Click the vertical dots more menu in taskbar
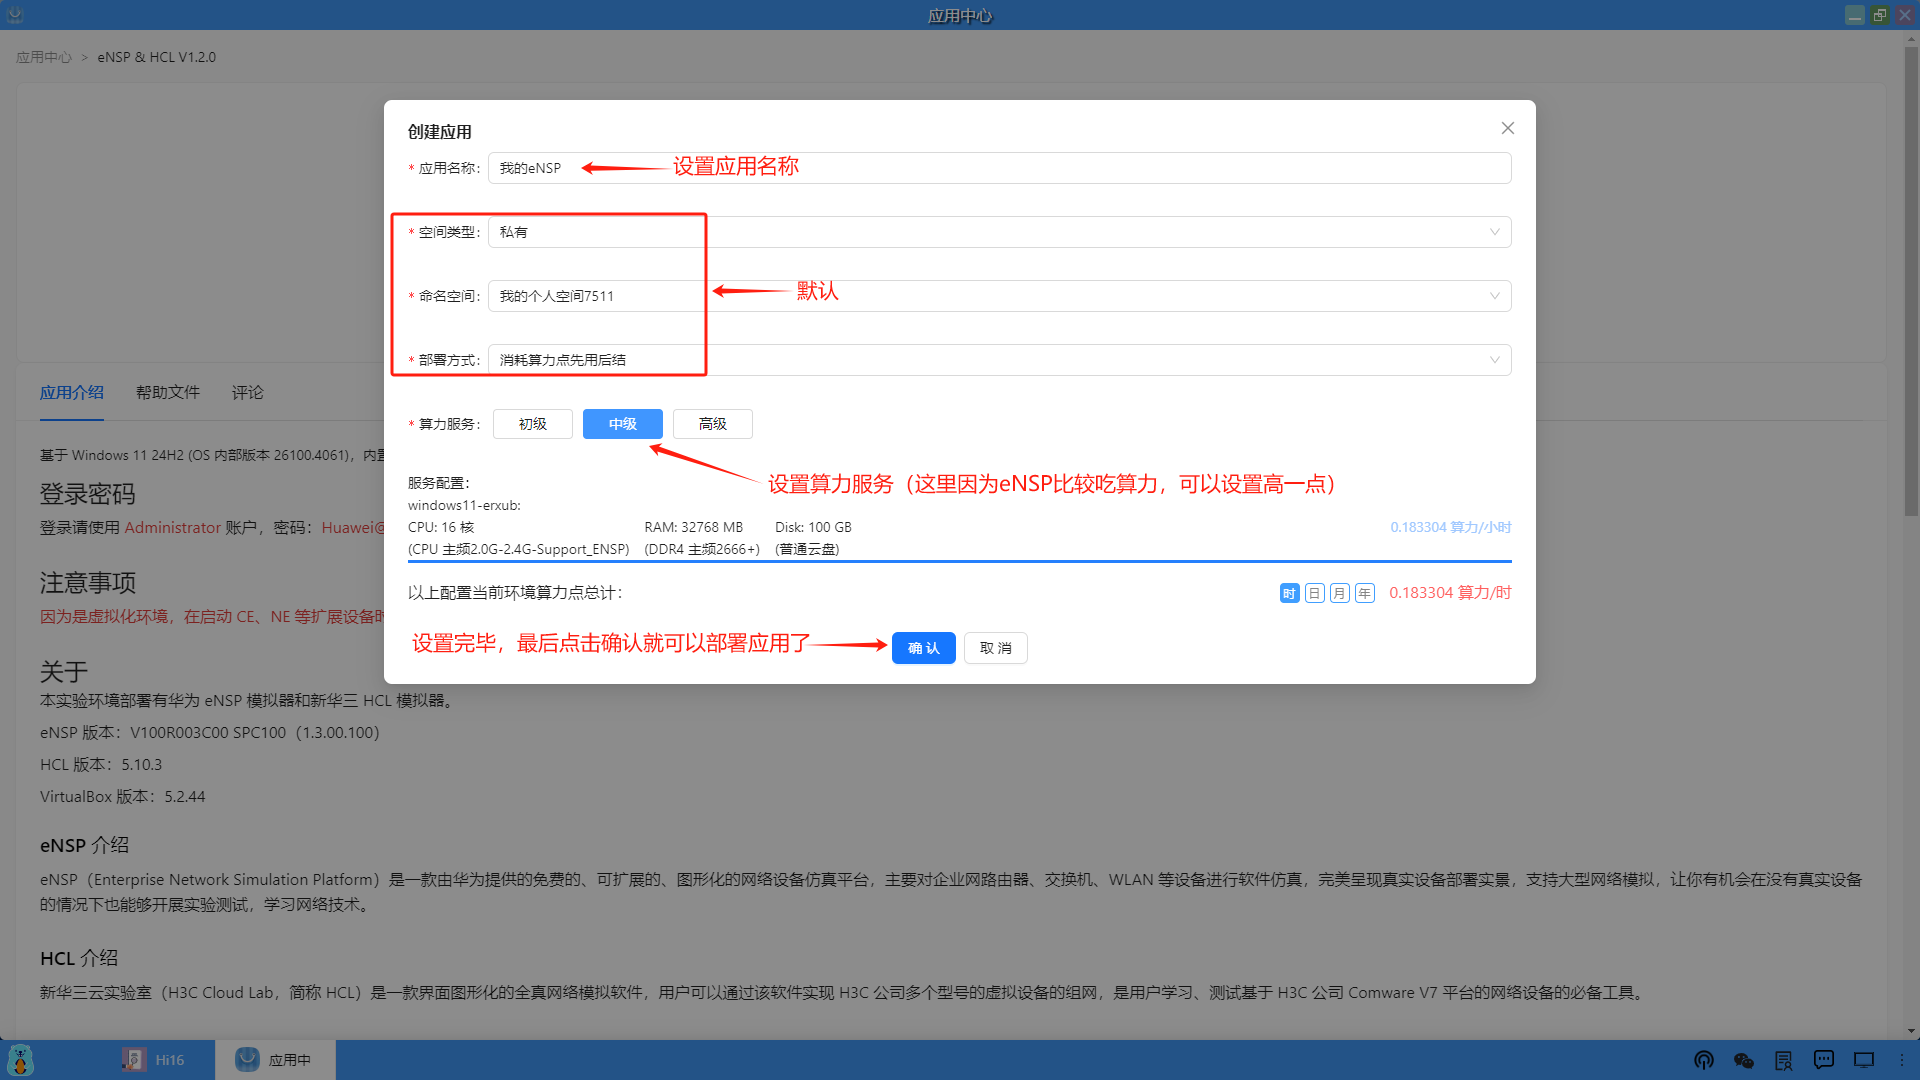The image size is (1920, 1080). [1904, 1060]
